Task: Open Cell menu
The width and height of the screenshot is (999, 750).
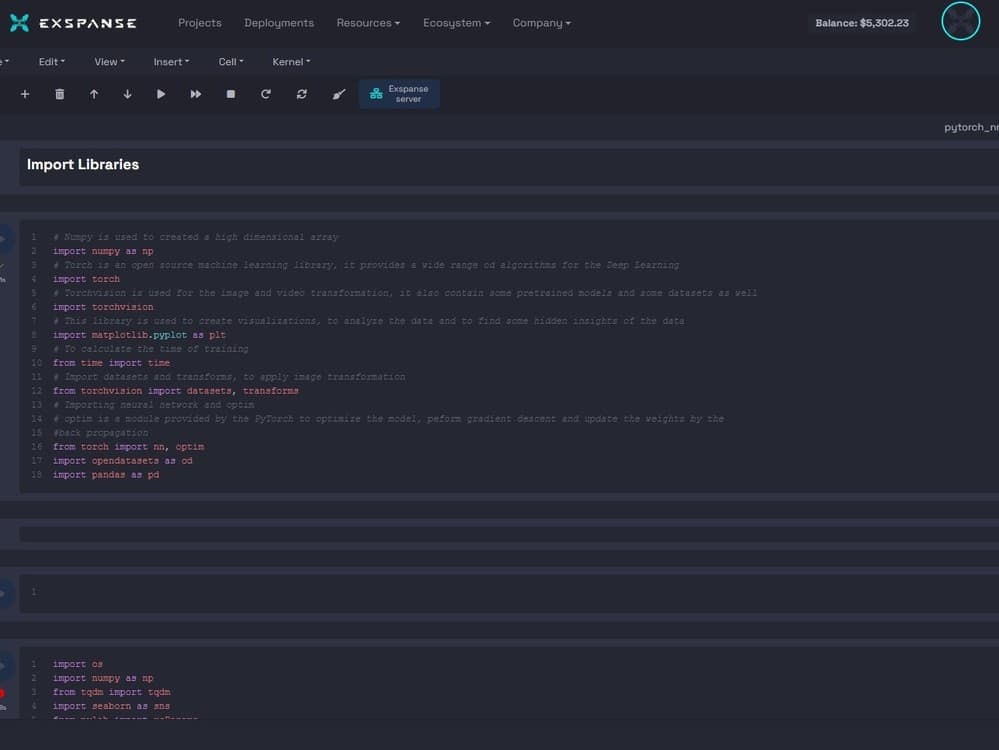Action: click(x=231, y=62)
